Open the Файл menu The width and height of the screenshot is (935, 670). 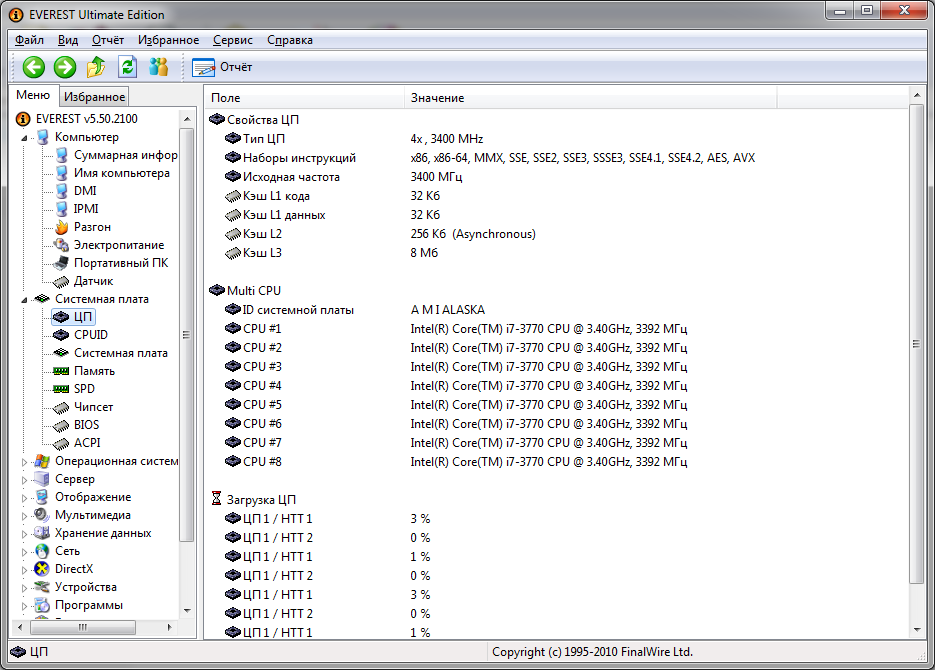(29, 40)
